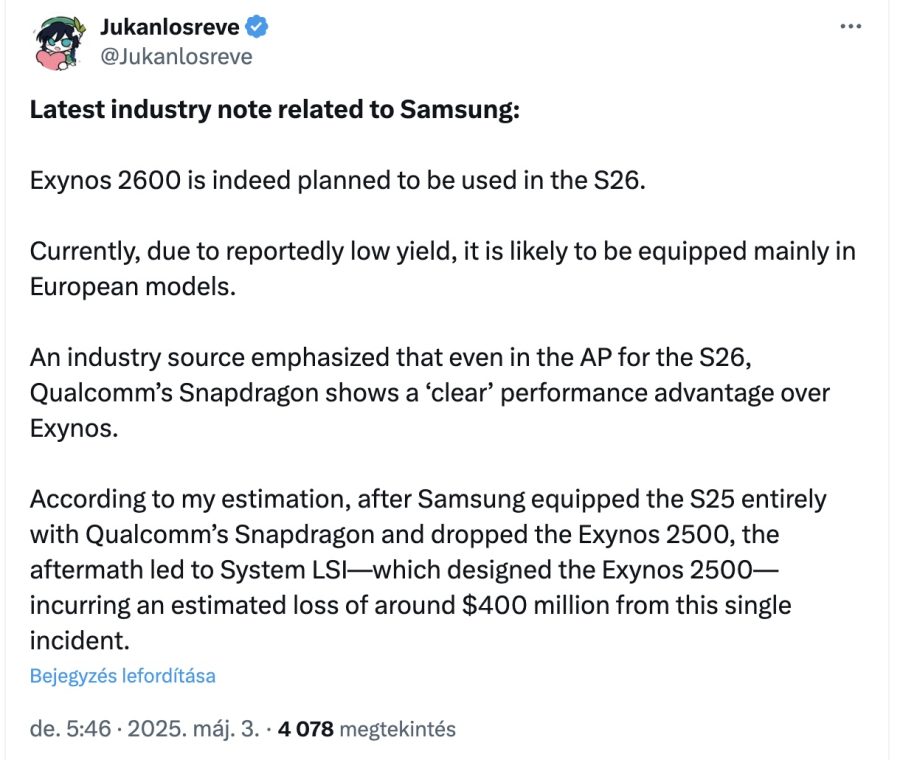The height and width of the screenshot is (760, 900).
Task: Click 'According to my estimation' paragraph start
Action: [x=150, y=498]
